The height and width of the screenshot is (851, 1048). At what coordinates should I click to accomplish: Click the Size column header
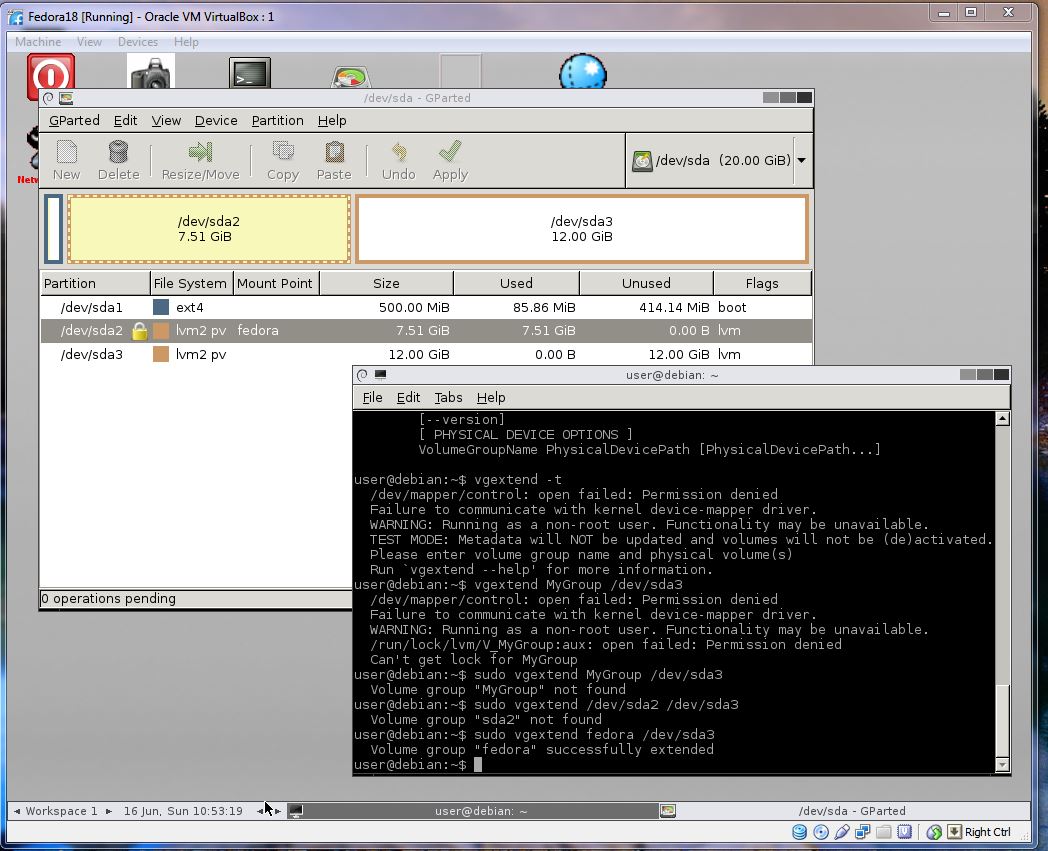coord(386,283)
